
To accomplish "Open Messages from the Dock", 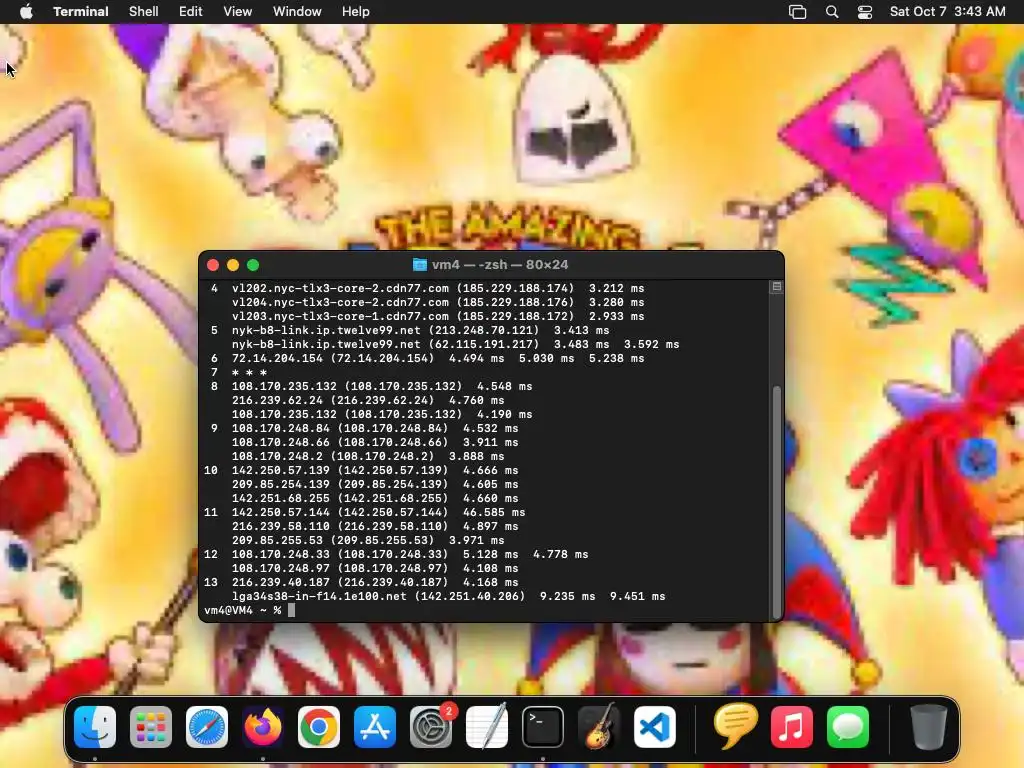I will (x=848, y=727).
